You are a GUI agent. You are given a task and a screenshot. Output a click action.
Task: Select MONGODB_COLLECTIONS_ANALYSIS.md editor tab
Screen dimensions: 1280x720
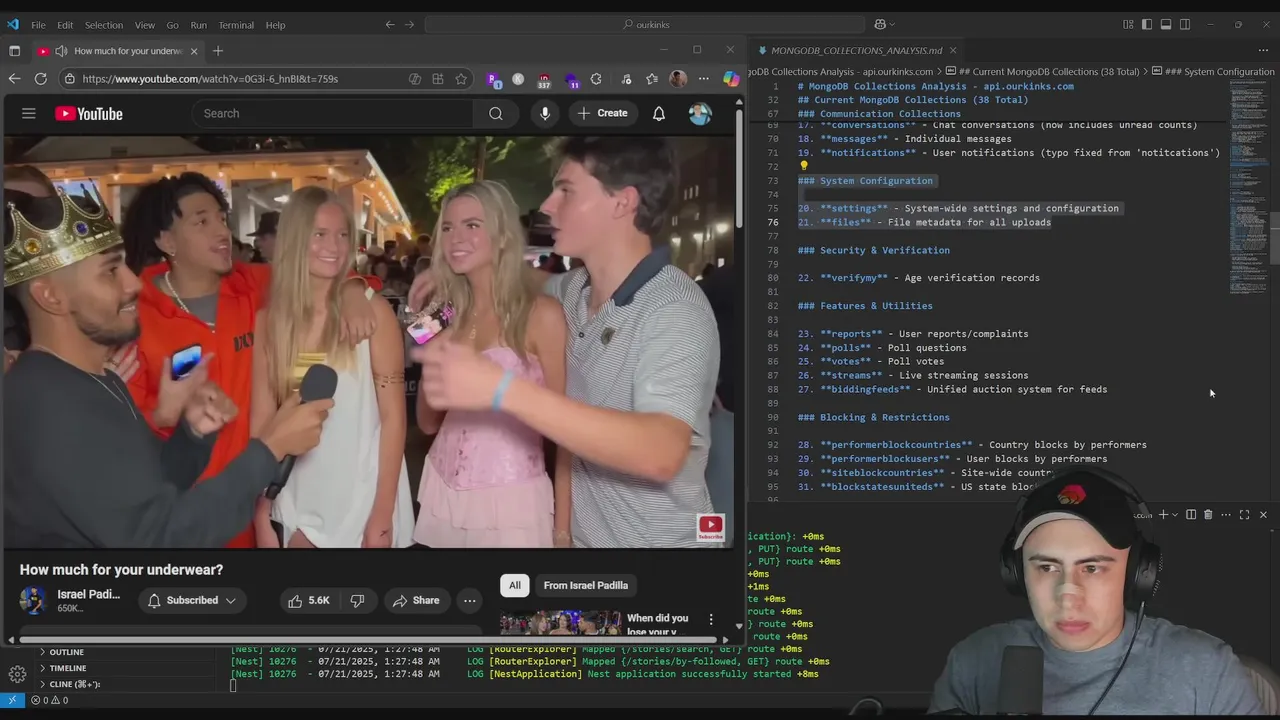coord(856,50)
